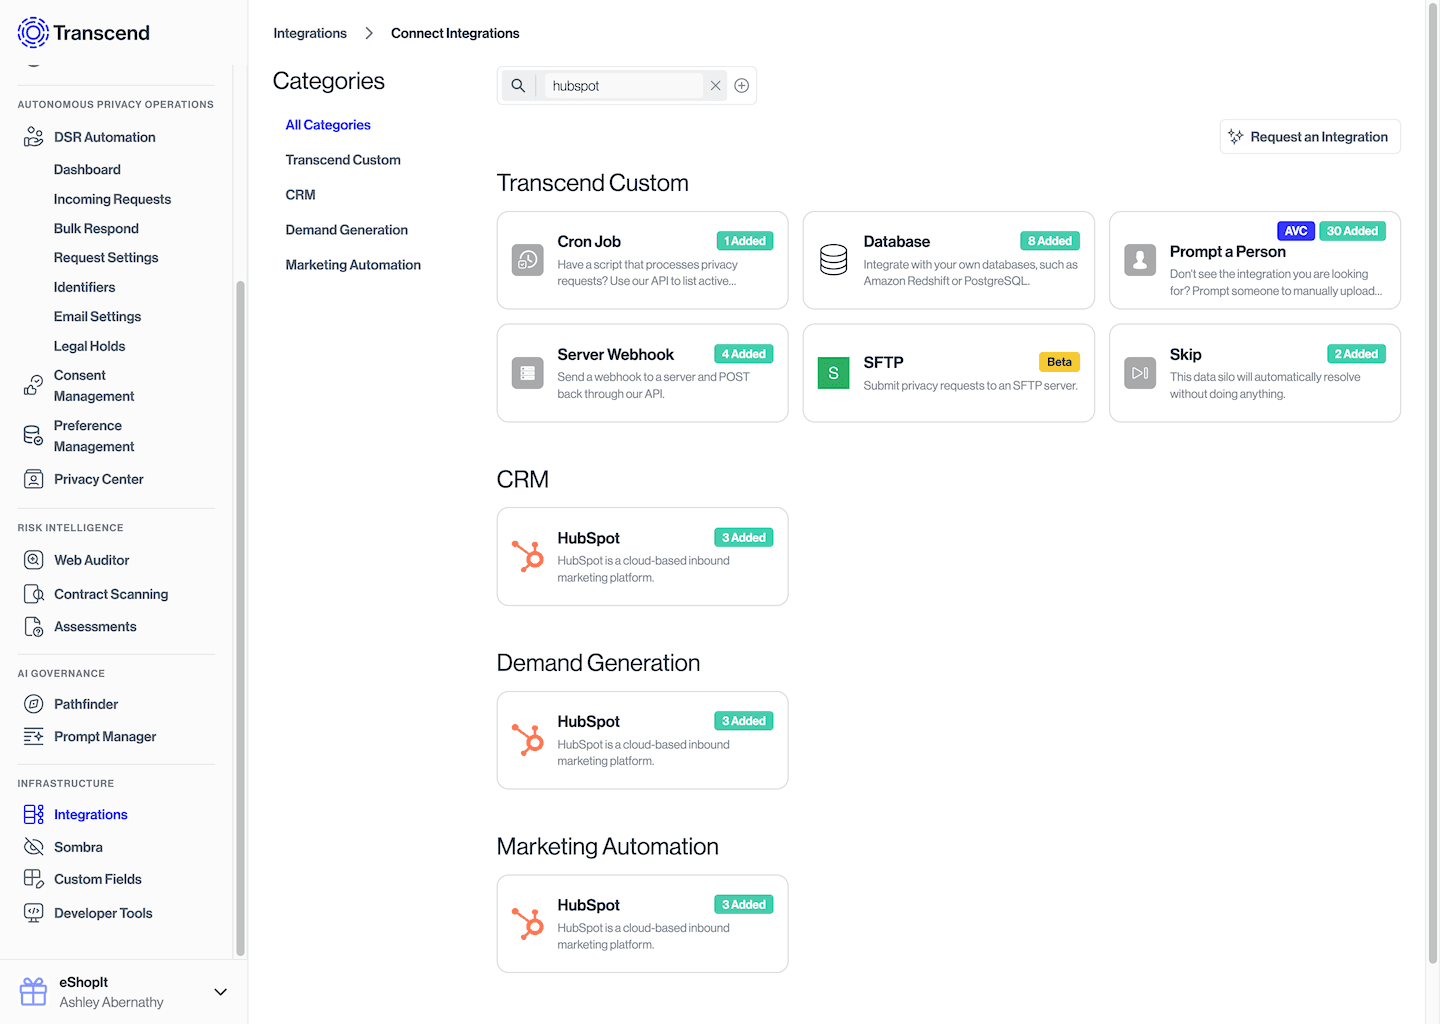Click inside the search input field
This screenshot has width=1440, height=1024.
[620, 85]
